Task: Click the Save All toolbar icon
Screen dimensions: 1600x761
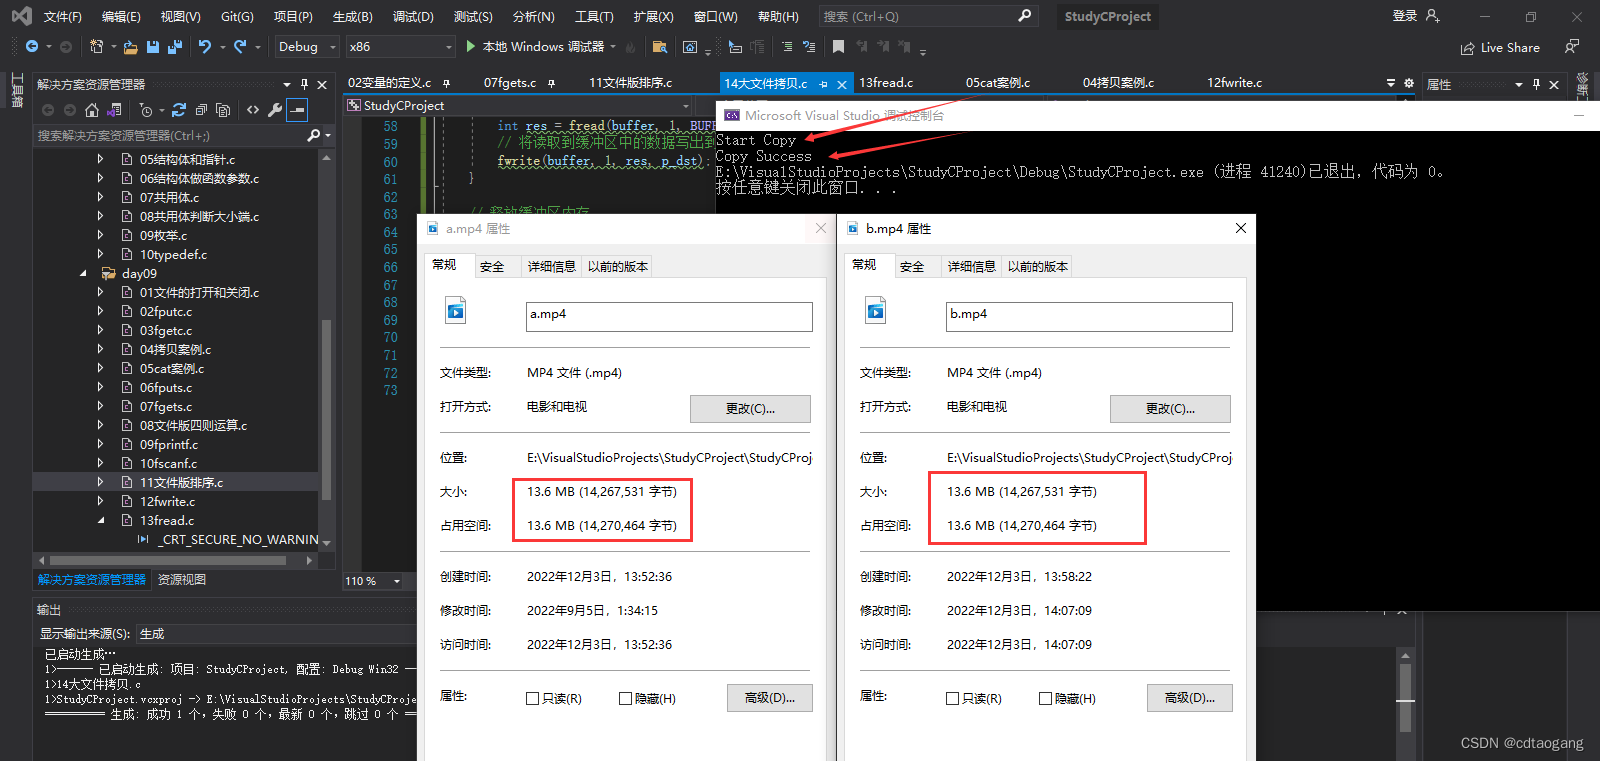Action: (x=175, y=47)
